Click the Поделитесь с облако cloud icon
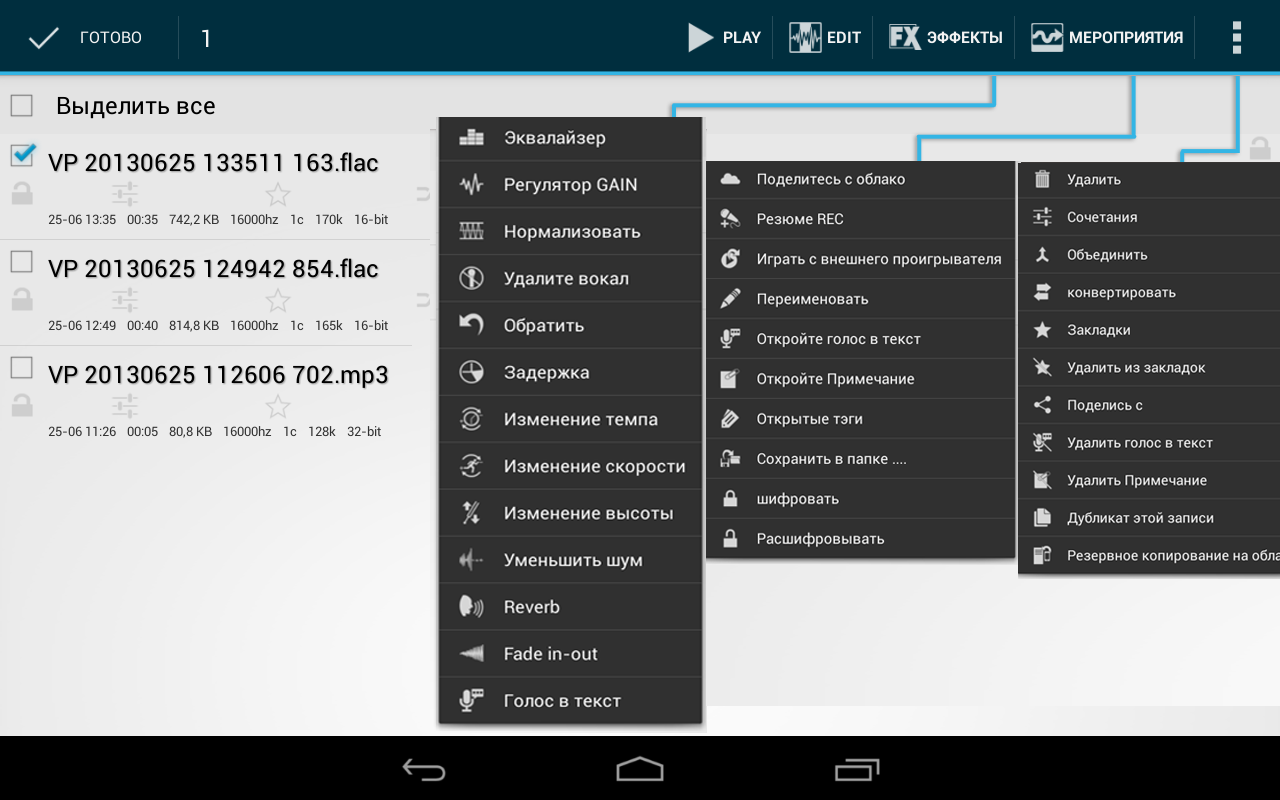This screenshot has width=1280, height=800. (x=731, y=179)
